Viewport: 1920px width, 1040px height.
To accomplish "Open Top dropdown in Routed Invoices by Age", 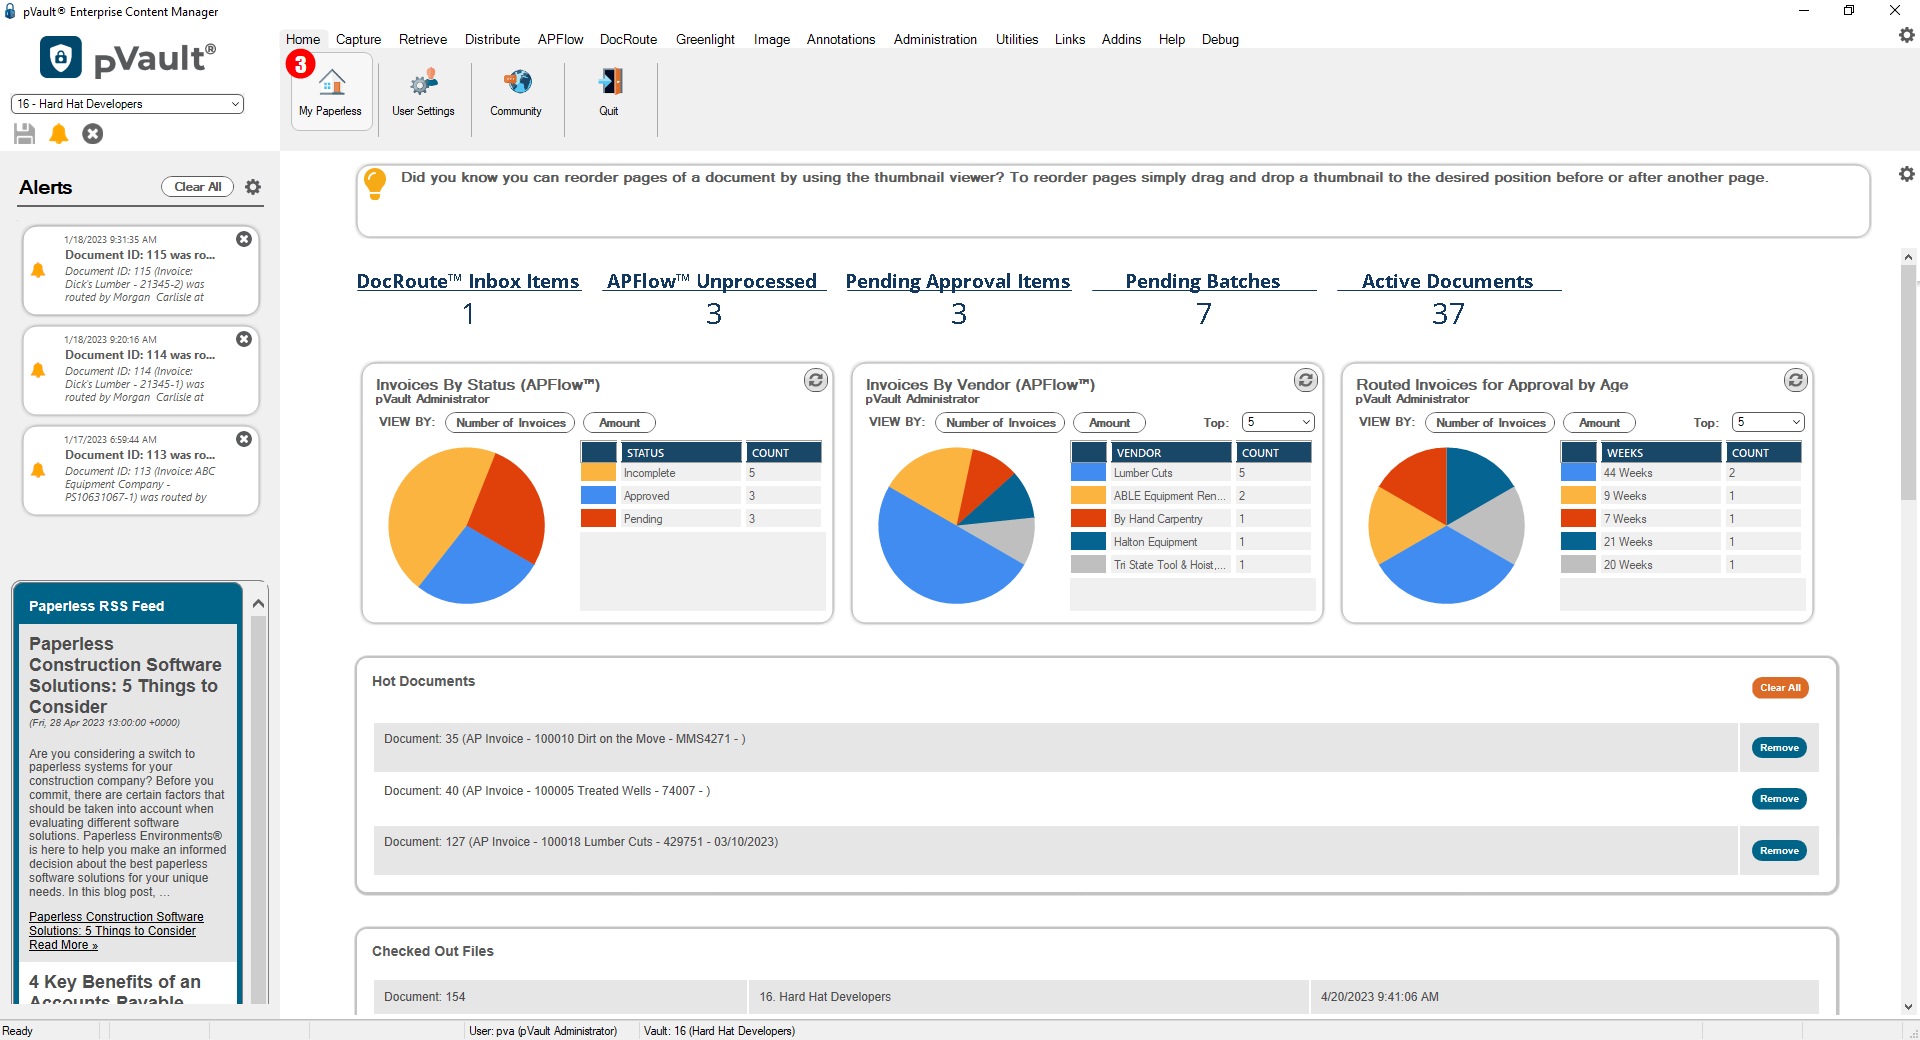I will (1768, 422).
